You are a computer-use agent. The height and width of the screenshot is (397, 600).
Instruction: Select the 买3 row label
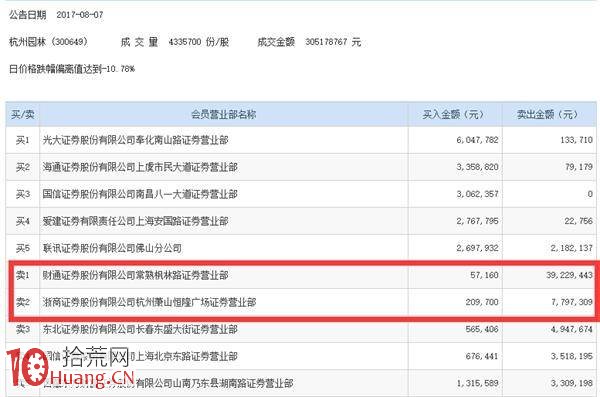[23, 194]
